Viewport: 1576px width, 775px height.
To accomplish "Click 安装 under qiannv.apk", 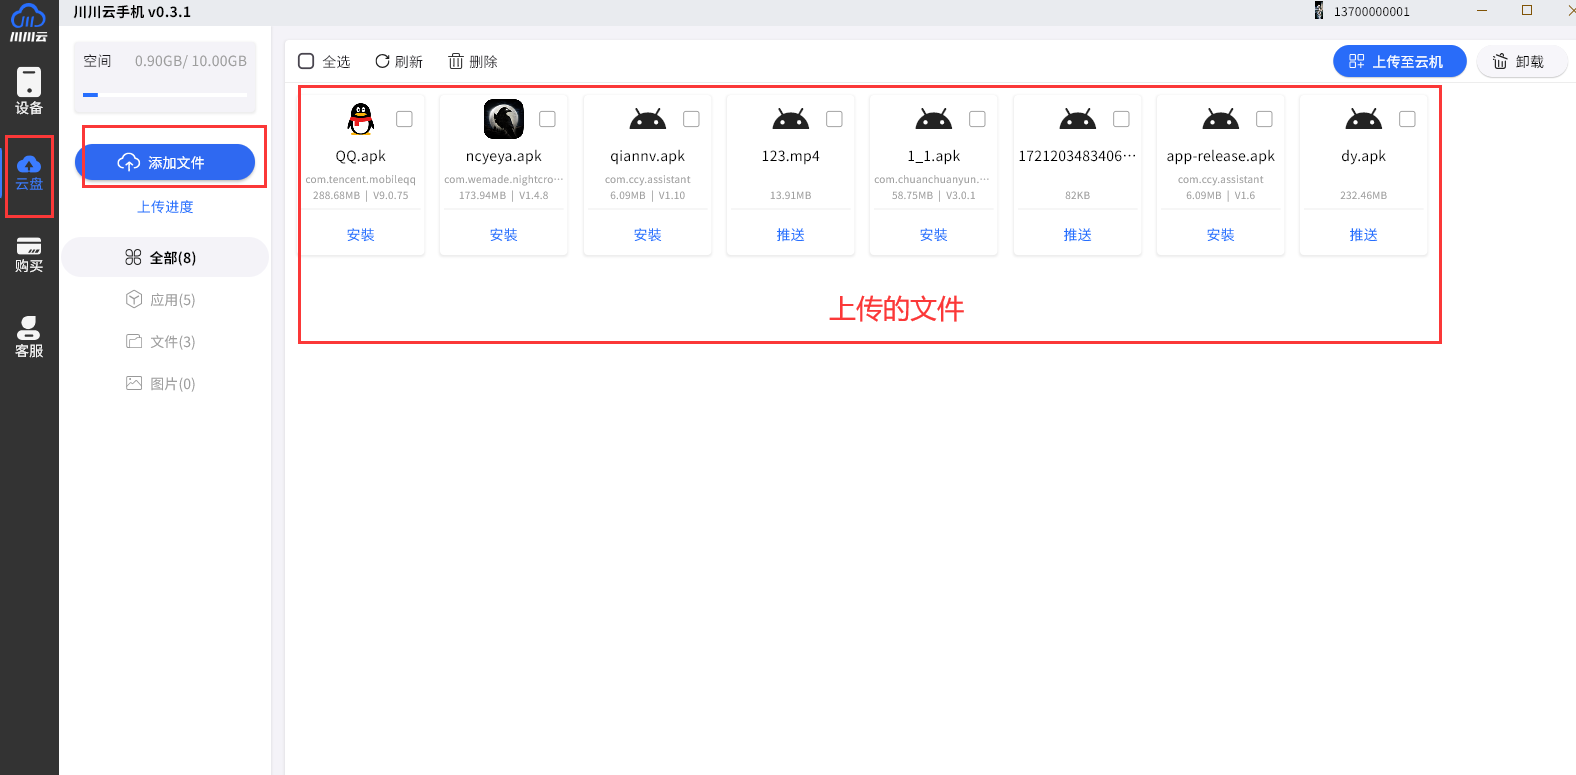I will (648, 235).
